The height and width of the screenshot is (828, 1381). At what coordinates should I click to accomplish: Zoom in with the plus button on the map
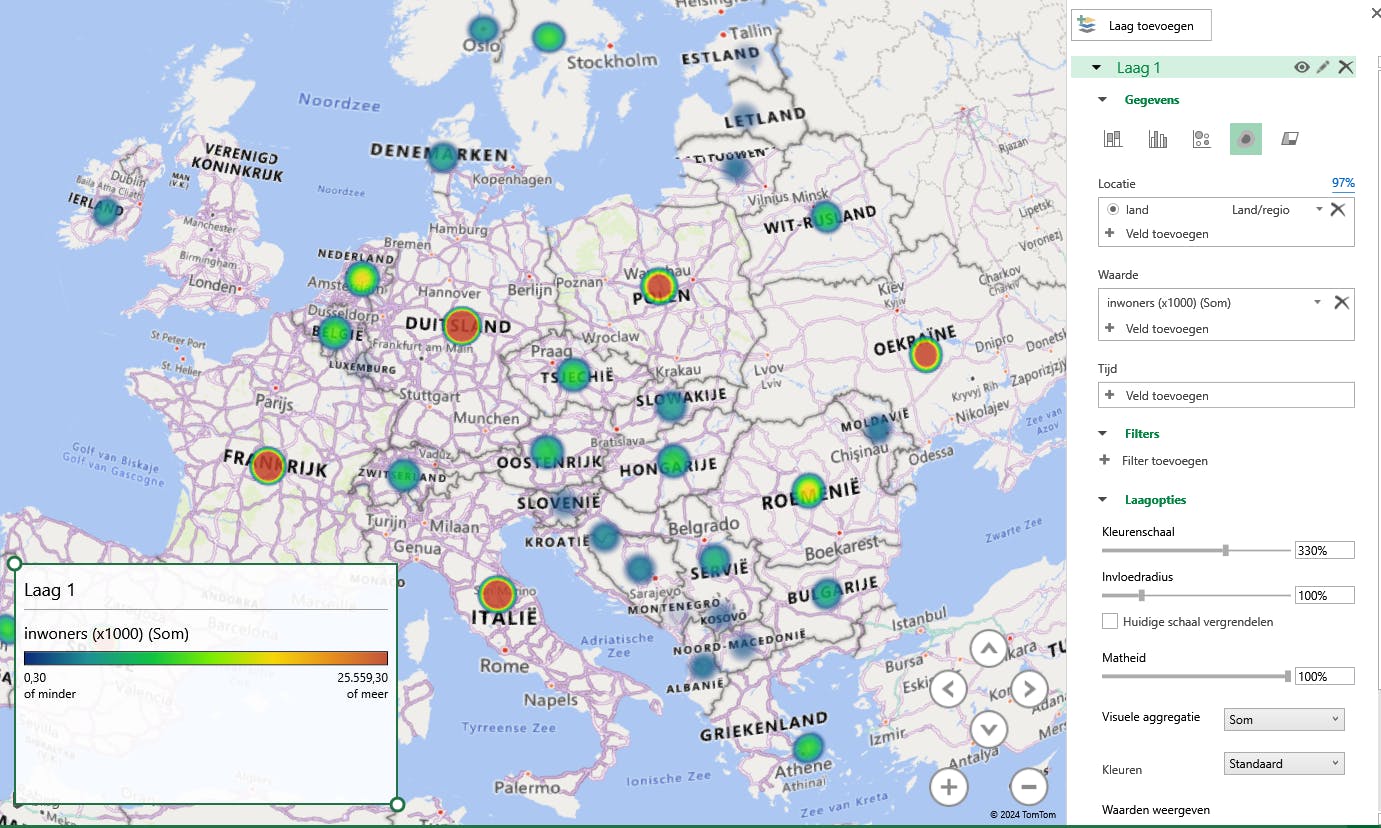tap(949, 787)
